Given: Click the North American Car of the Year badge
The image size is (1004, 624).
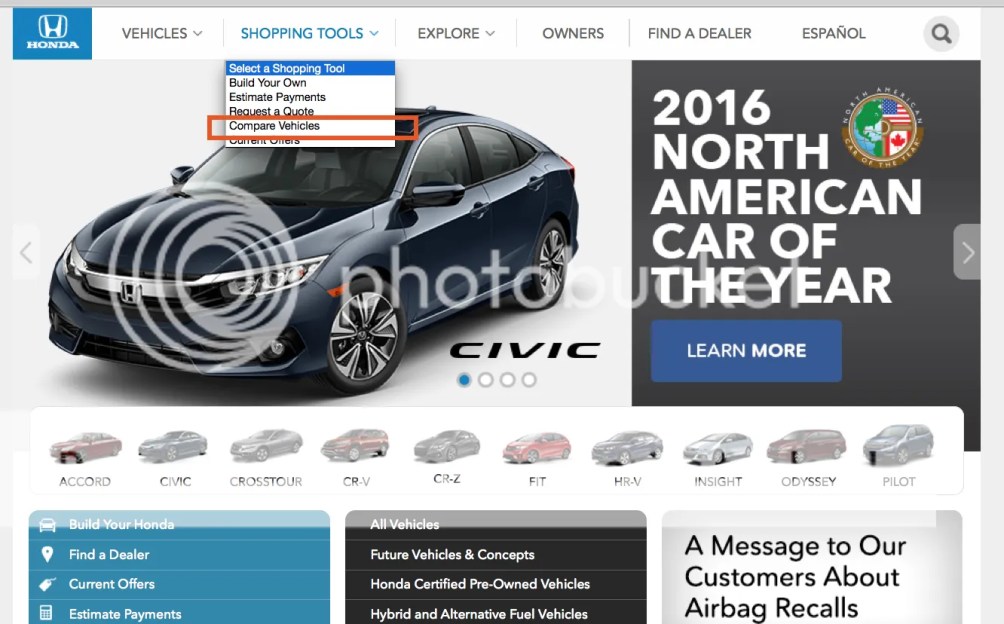Looking at the screenshot, I should tap(882, 128).
